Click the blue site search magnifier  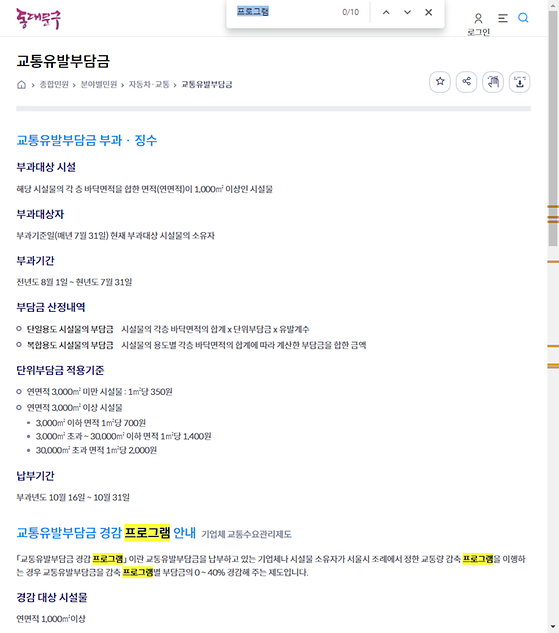coord(523,18)
